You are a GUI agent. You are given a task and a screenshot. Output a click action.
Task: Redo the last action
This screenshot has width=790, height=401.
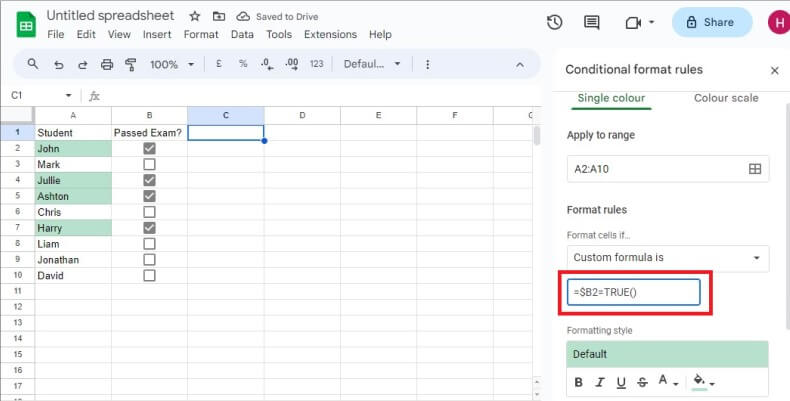83,64
